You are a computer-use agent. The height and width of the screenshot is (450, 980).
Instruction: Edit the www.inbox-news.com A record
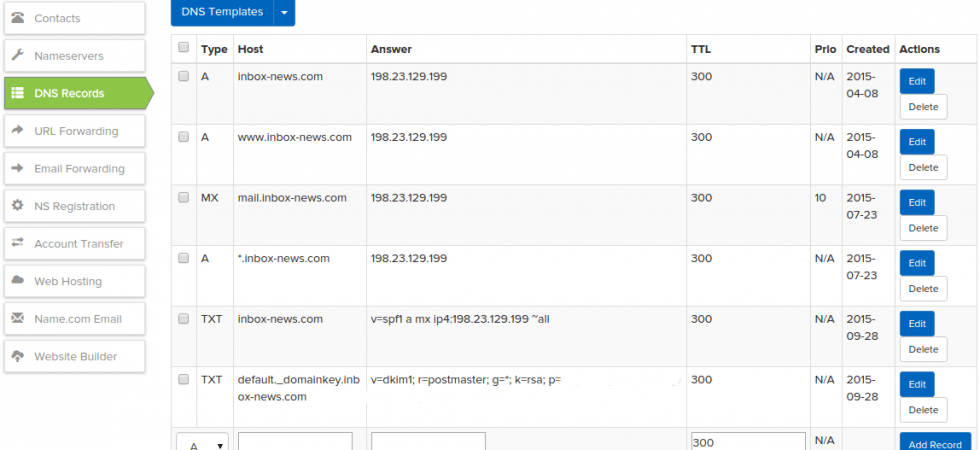[917, 142]
